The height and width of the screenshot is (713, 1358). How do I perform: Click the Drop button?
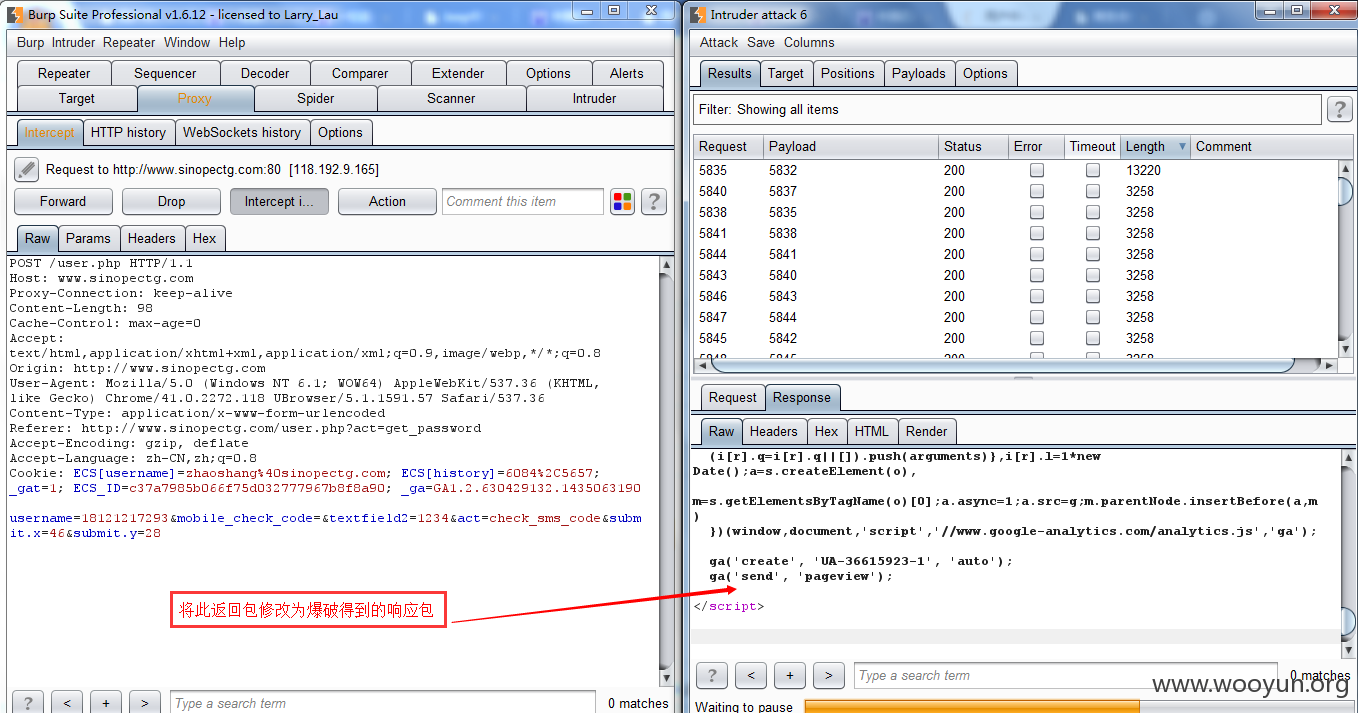pyautogui.click(x=171, y=201)
